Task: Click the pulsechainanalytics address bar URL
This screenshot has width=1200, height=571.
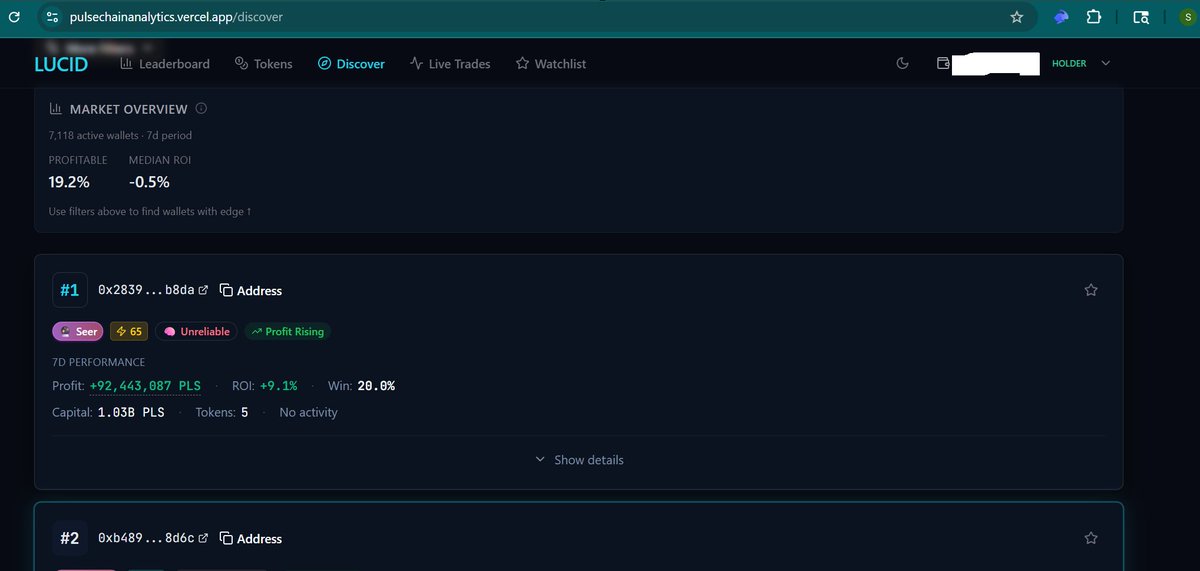Action: tap(177, 17)
